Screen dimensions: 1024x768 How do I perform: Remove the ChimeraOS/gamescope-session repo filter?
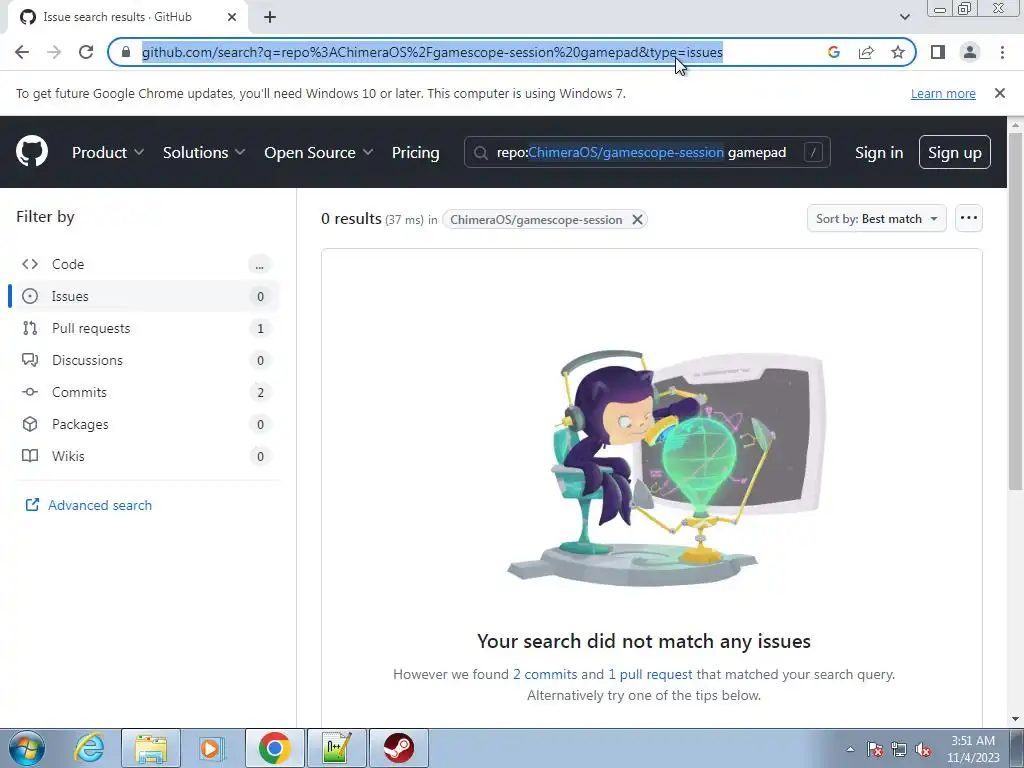tap(637, 220)
